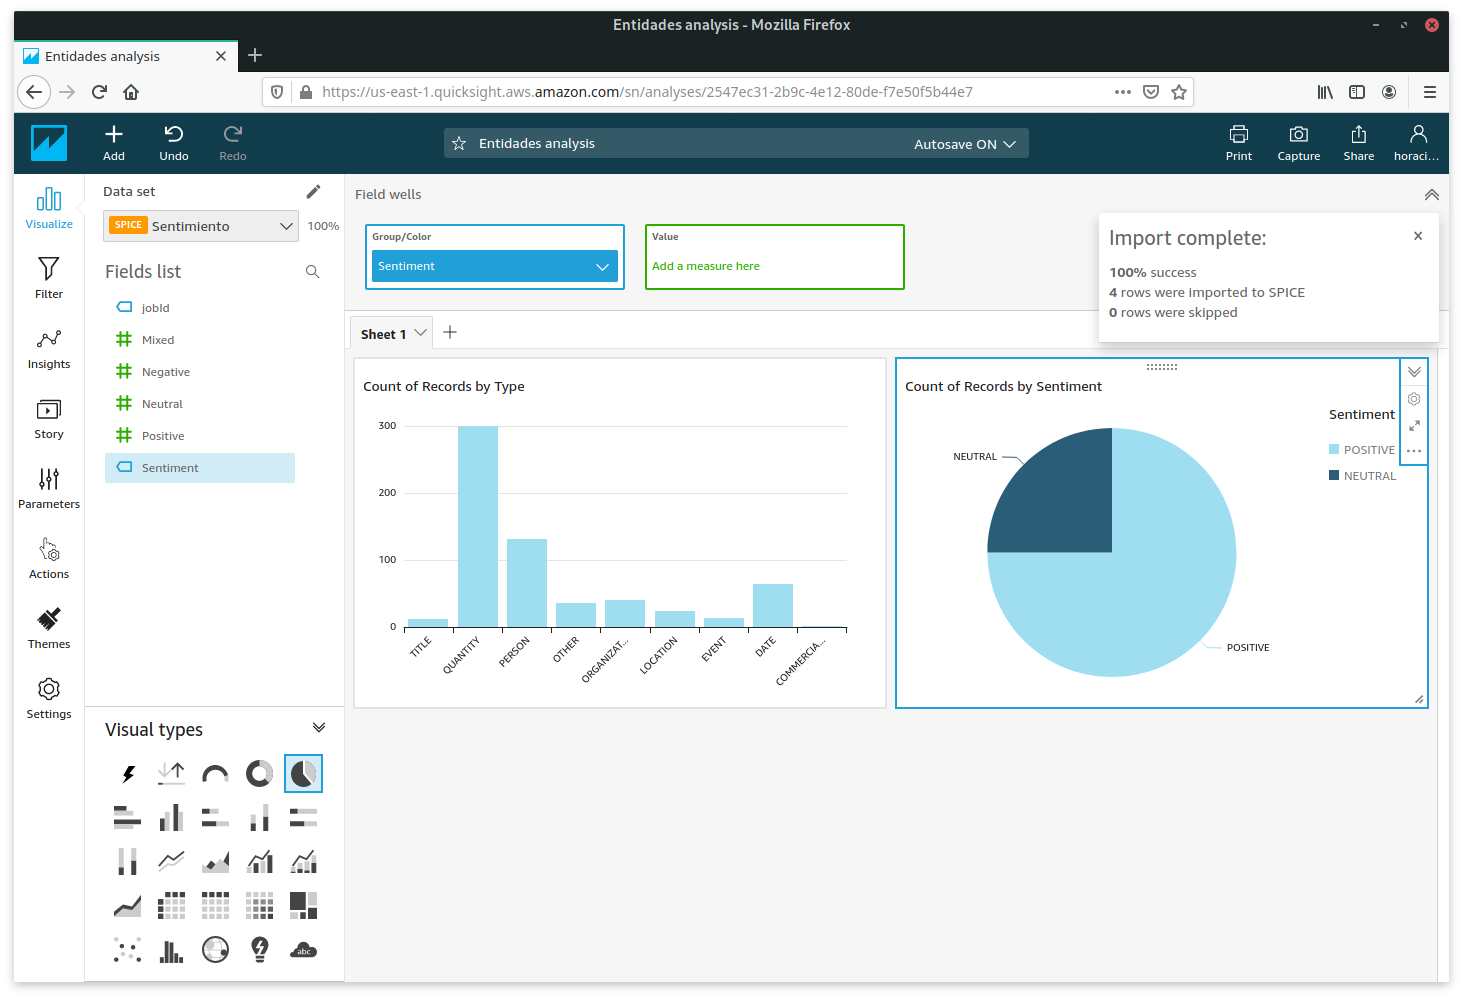Select the Pie chart visual type
The height and width of the screenshot is (999, 1463).
tap(304, 774)
